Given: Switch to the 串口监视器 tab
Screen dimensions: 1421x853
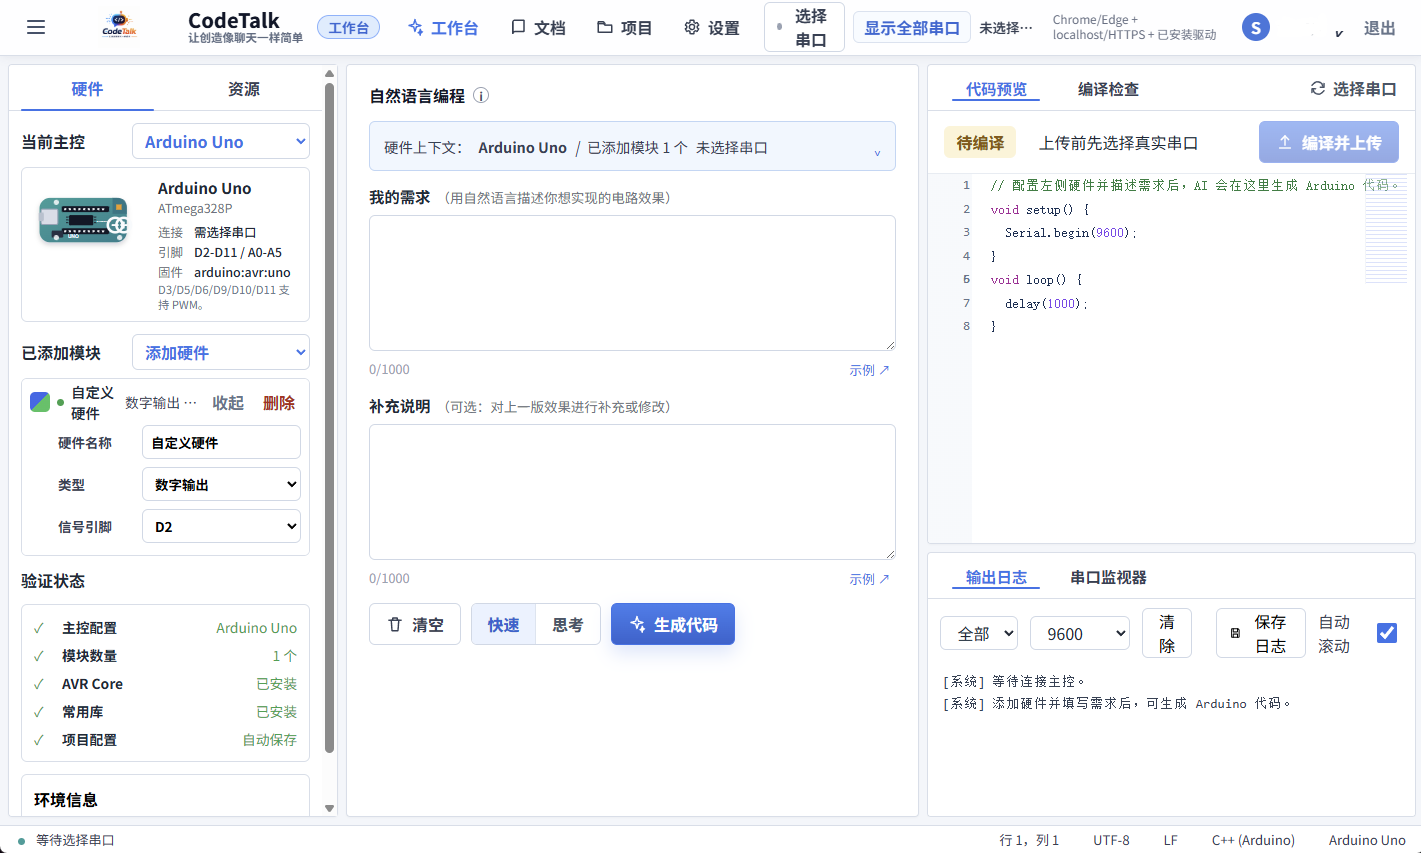Looking at the screenshot, I should [1108, 577].
